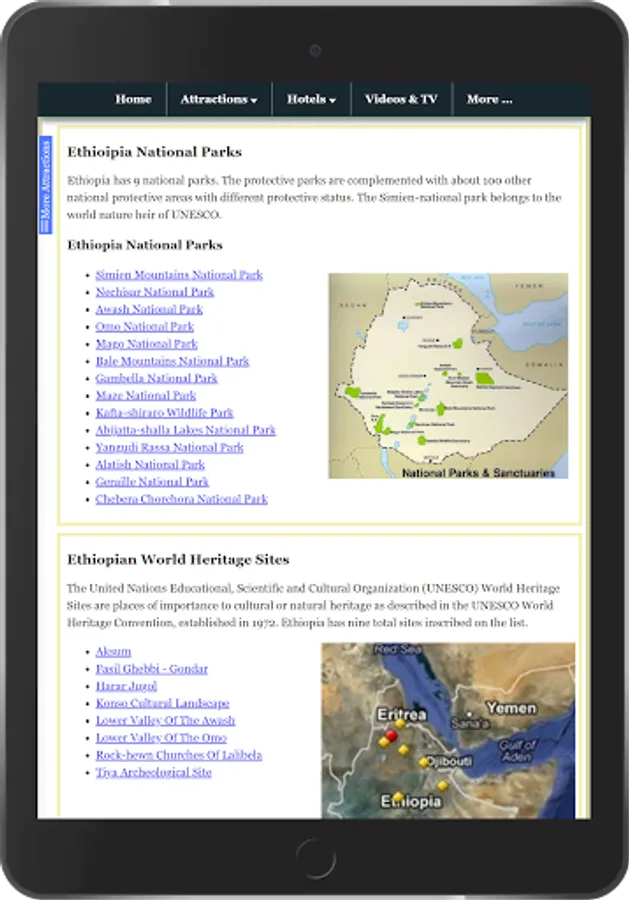Open Omo National Park link
629x900 pixels.
coord(145,327)
